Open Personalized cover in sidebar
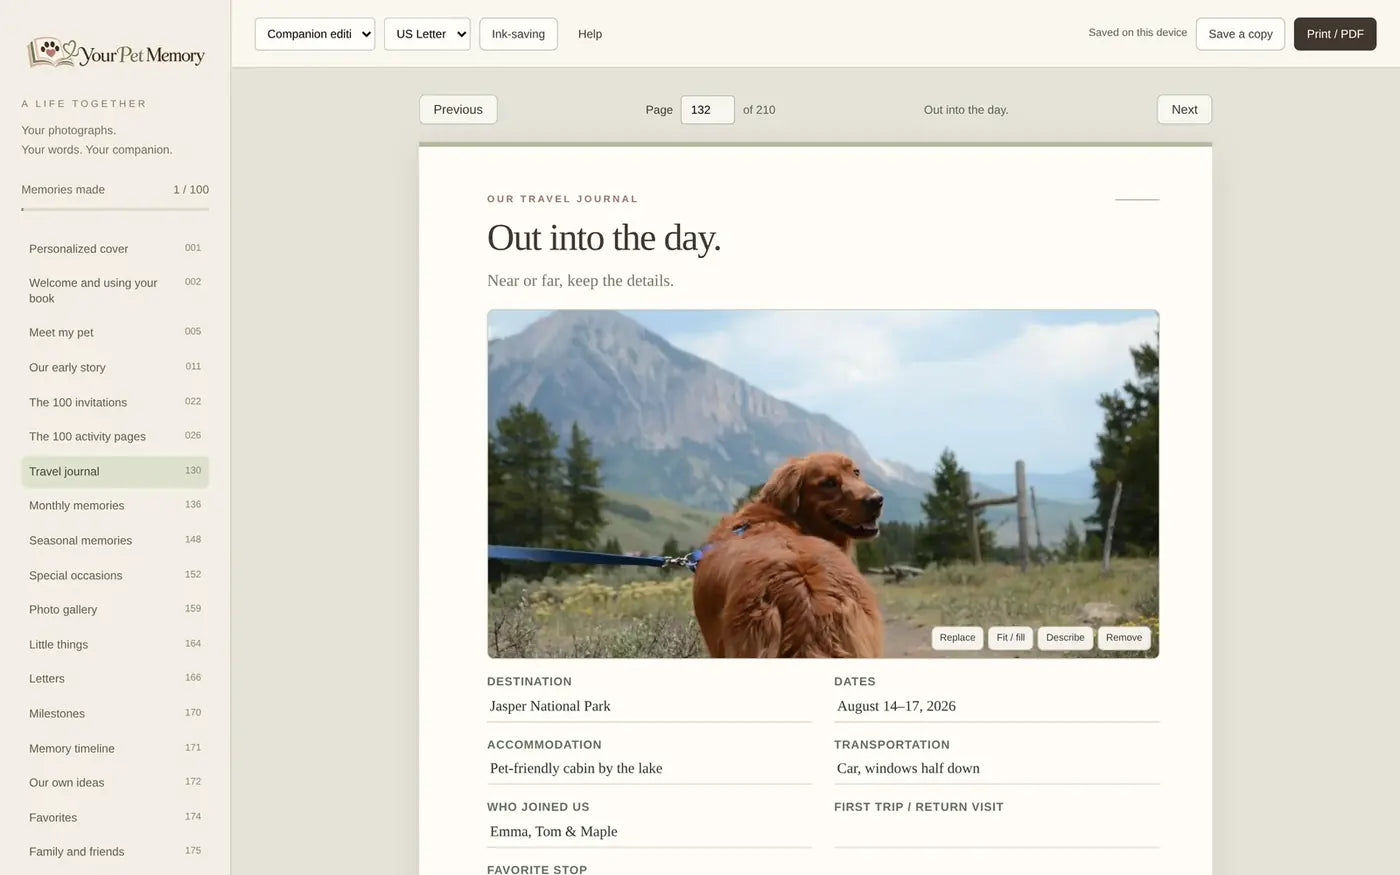Screen dimensions: 1400x875 tap(115, 248)
